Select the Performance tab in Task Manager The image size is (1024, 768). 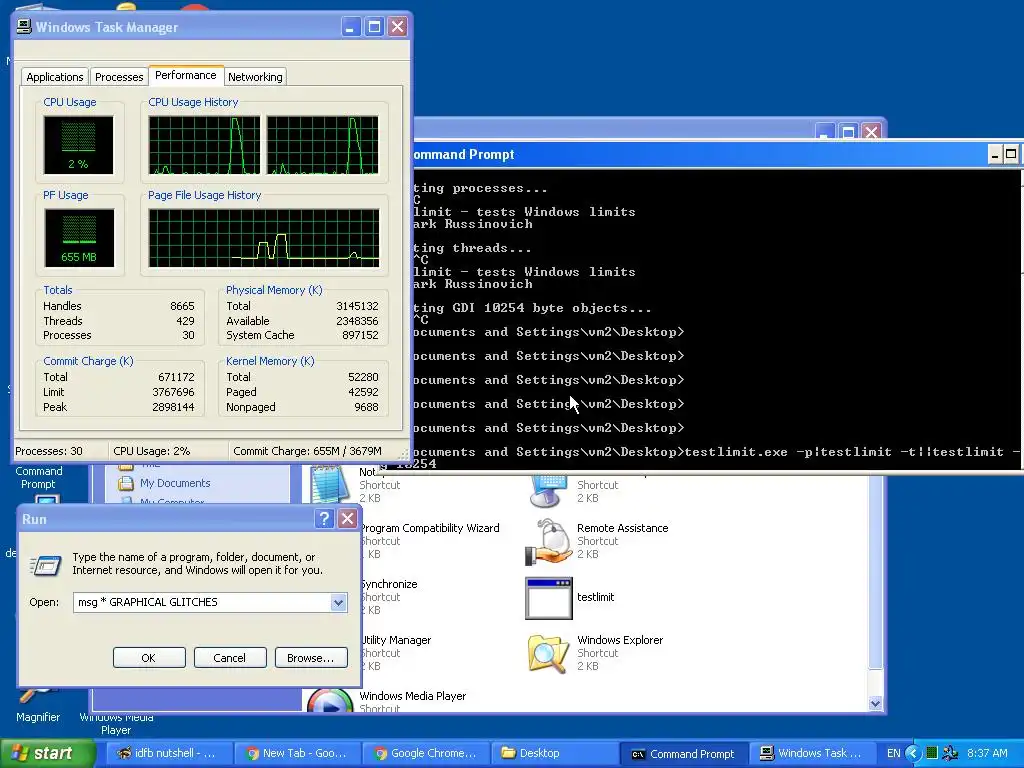pyautogui.click(x=185, y=75)
